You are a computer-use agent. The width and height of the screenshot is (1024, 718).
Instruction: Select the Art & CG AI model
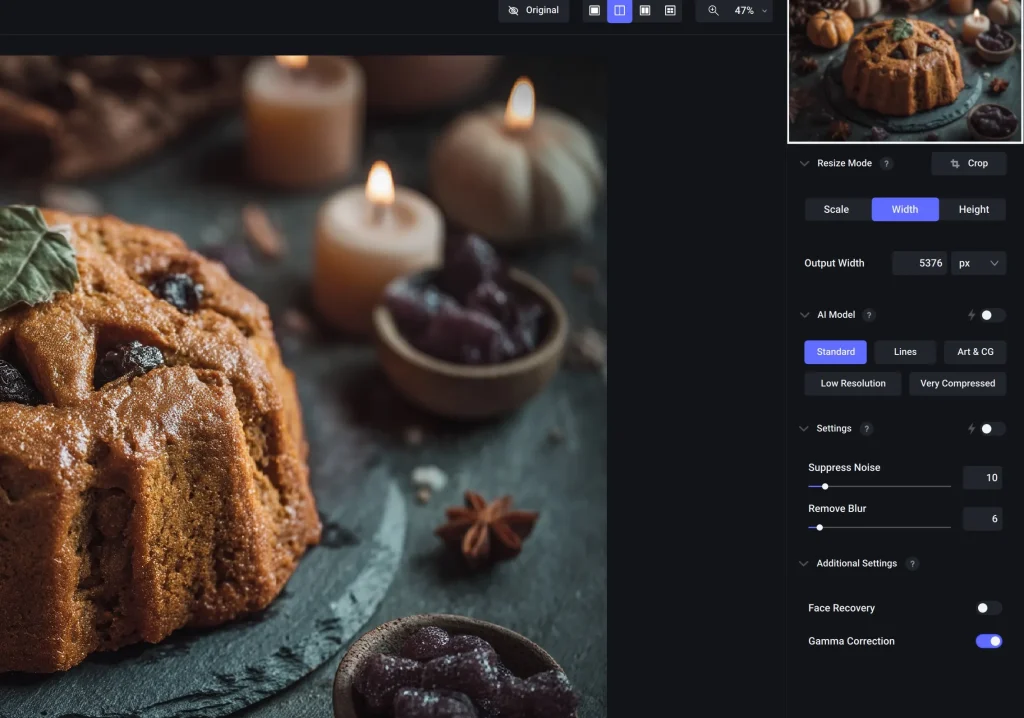[x=975, y=352]
